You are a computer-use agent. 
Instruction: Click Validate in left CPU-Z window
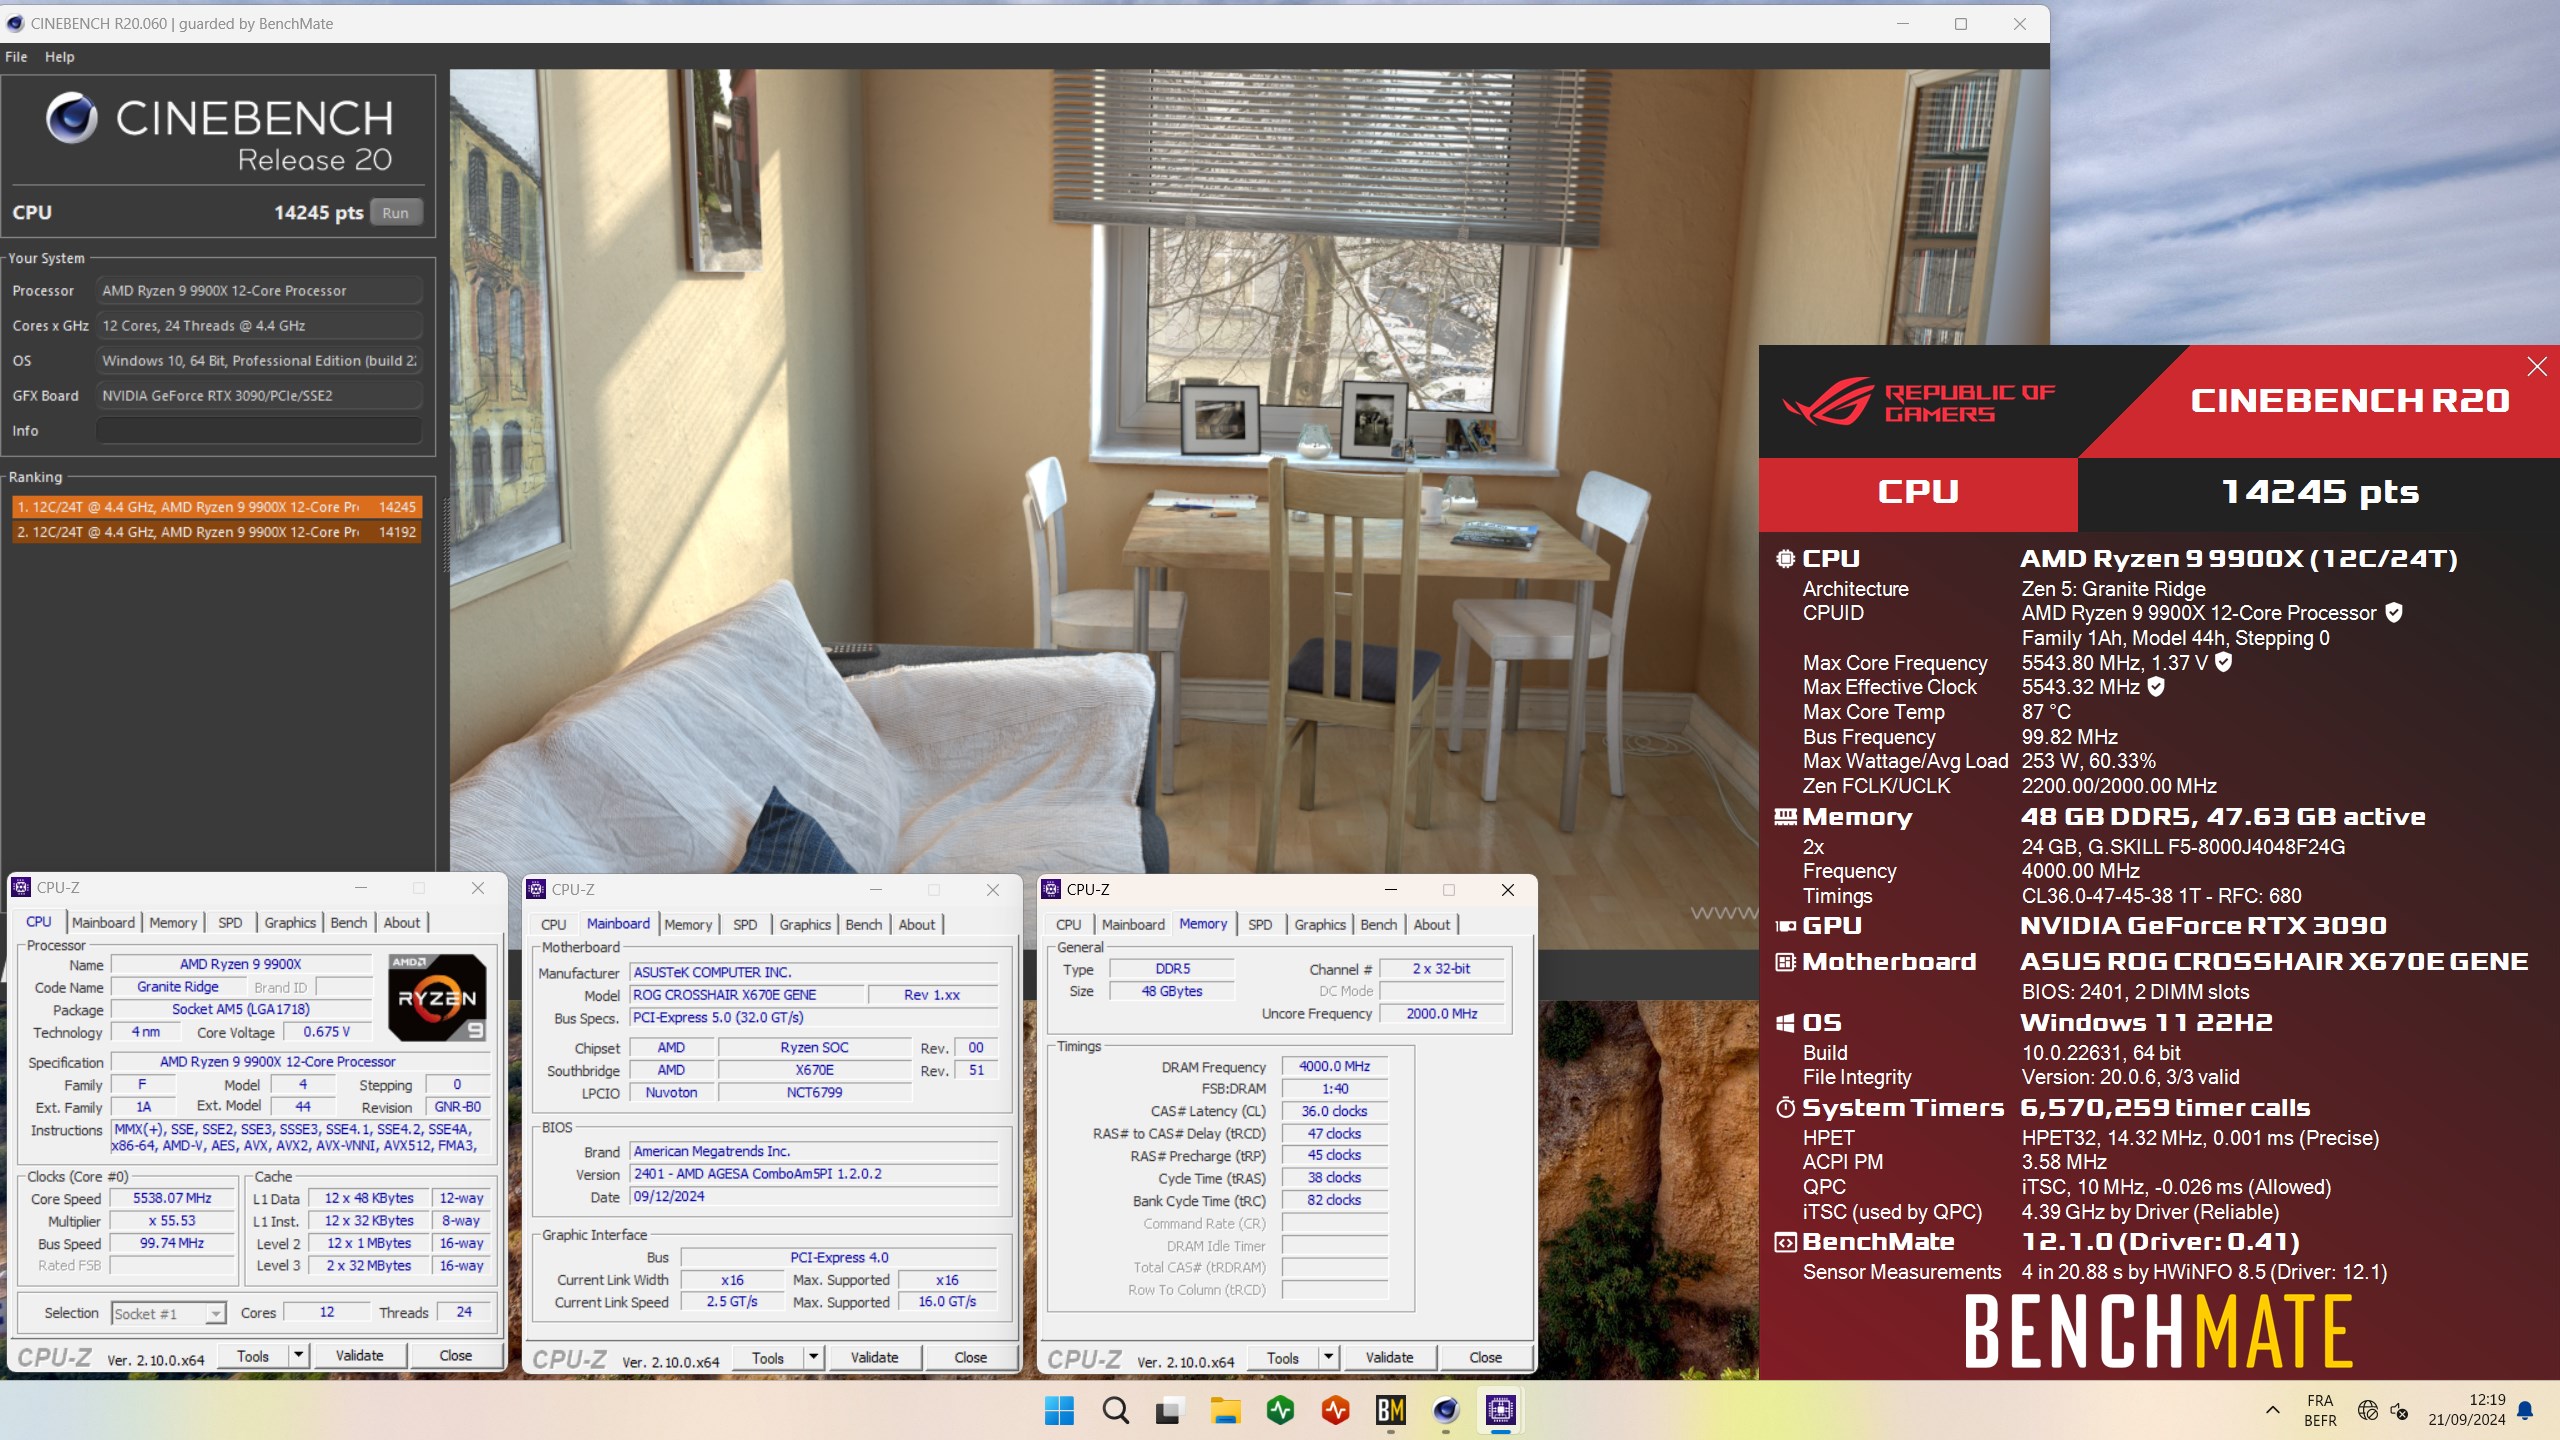pyautogui.click(x=360, y=1356)
